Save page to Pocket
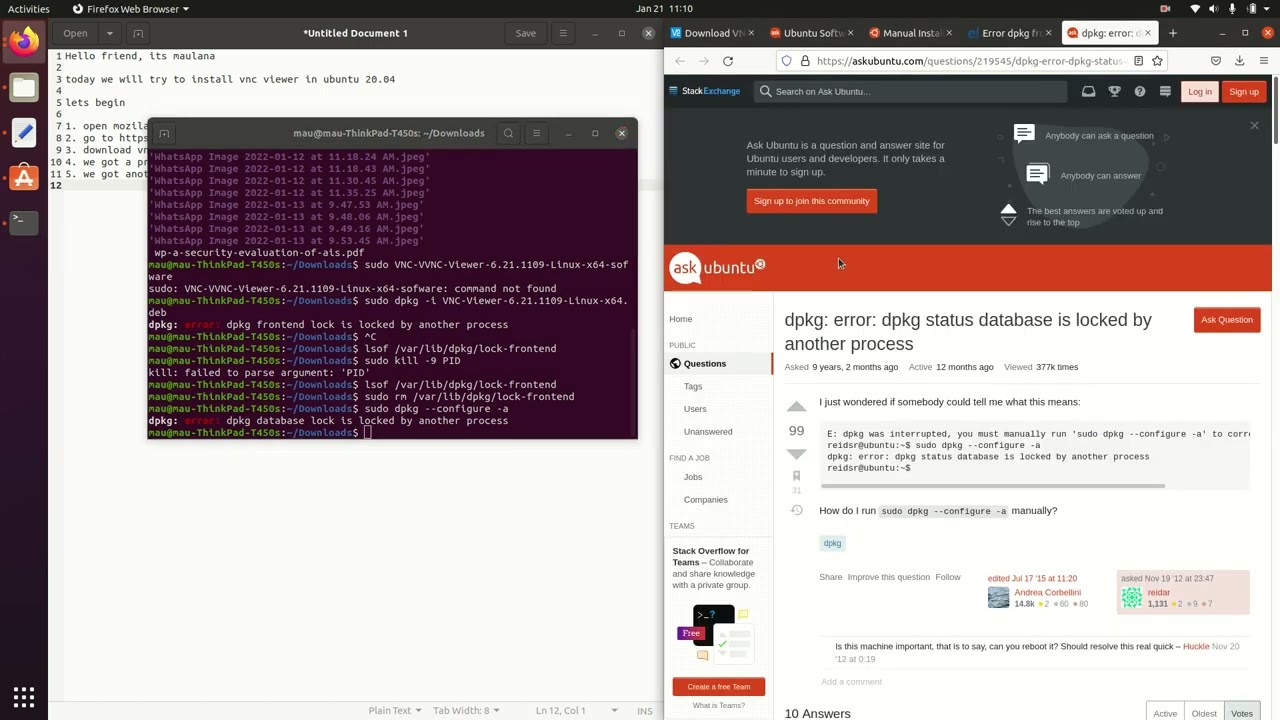The width and height of the screenshot is (1280, 720). coord(1216,61)
